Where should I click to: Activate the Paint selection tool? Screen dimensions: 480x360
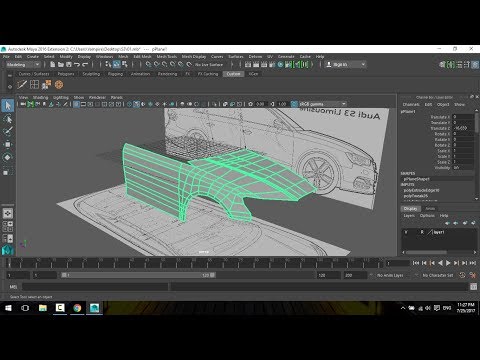pyautogui.click(x=8, y=131)
